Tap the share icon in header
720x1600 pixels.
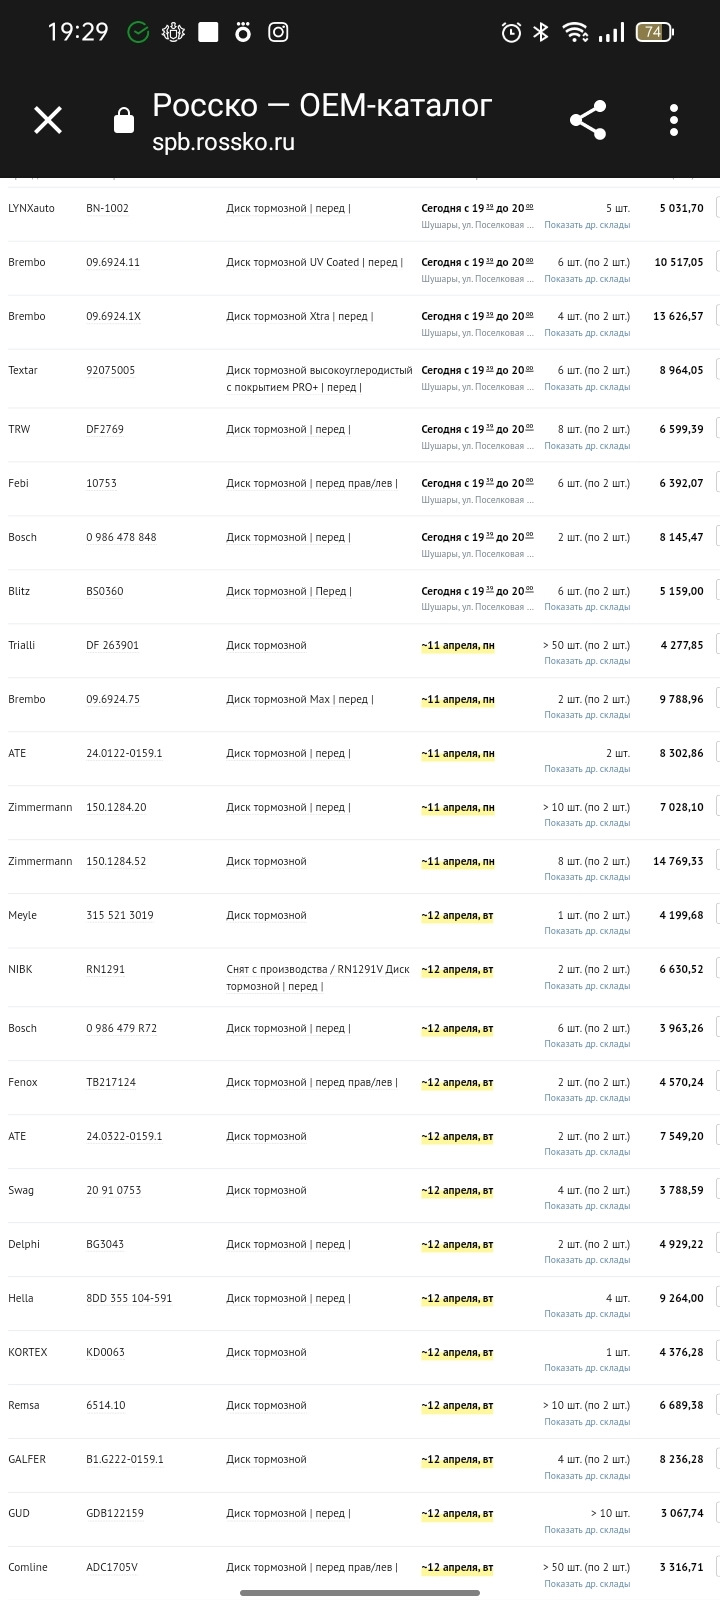tap(588, 120)
